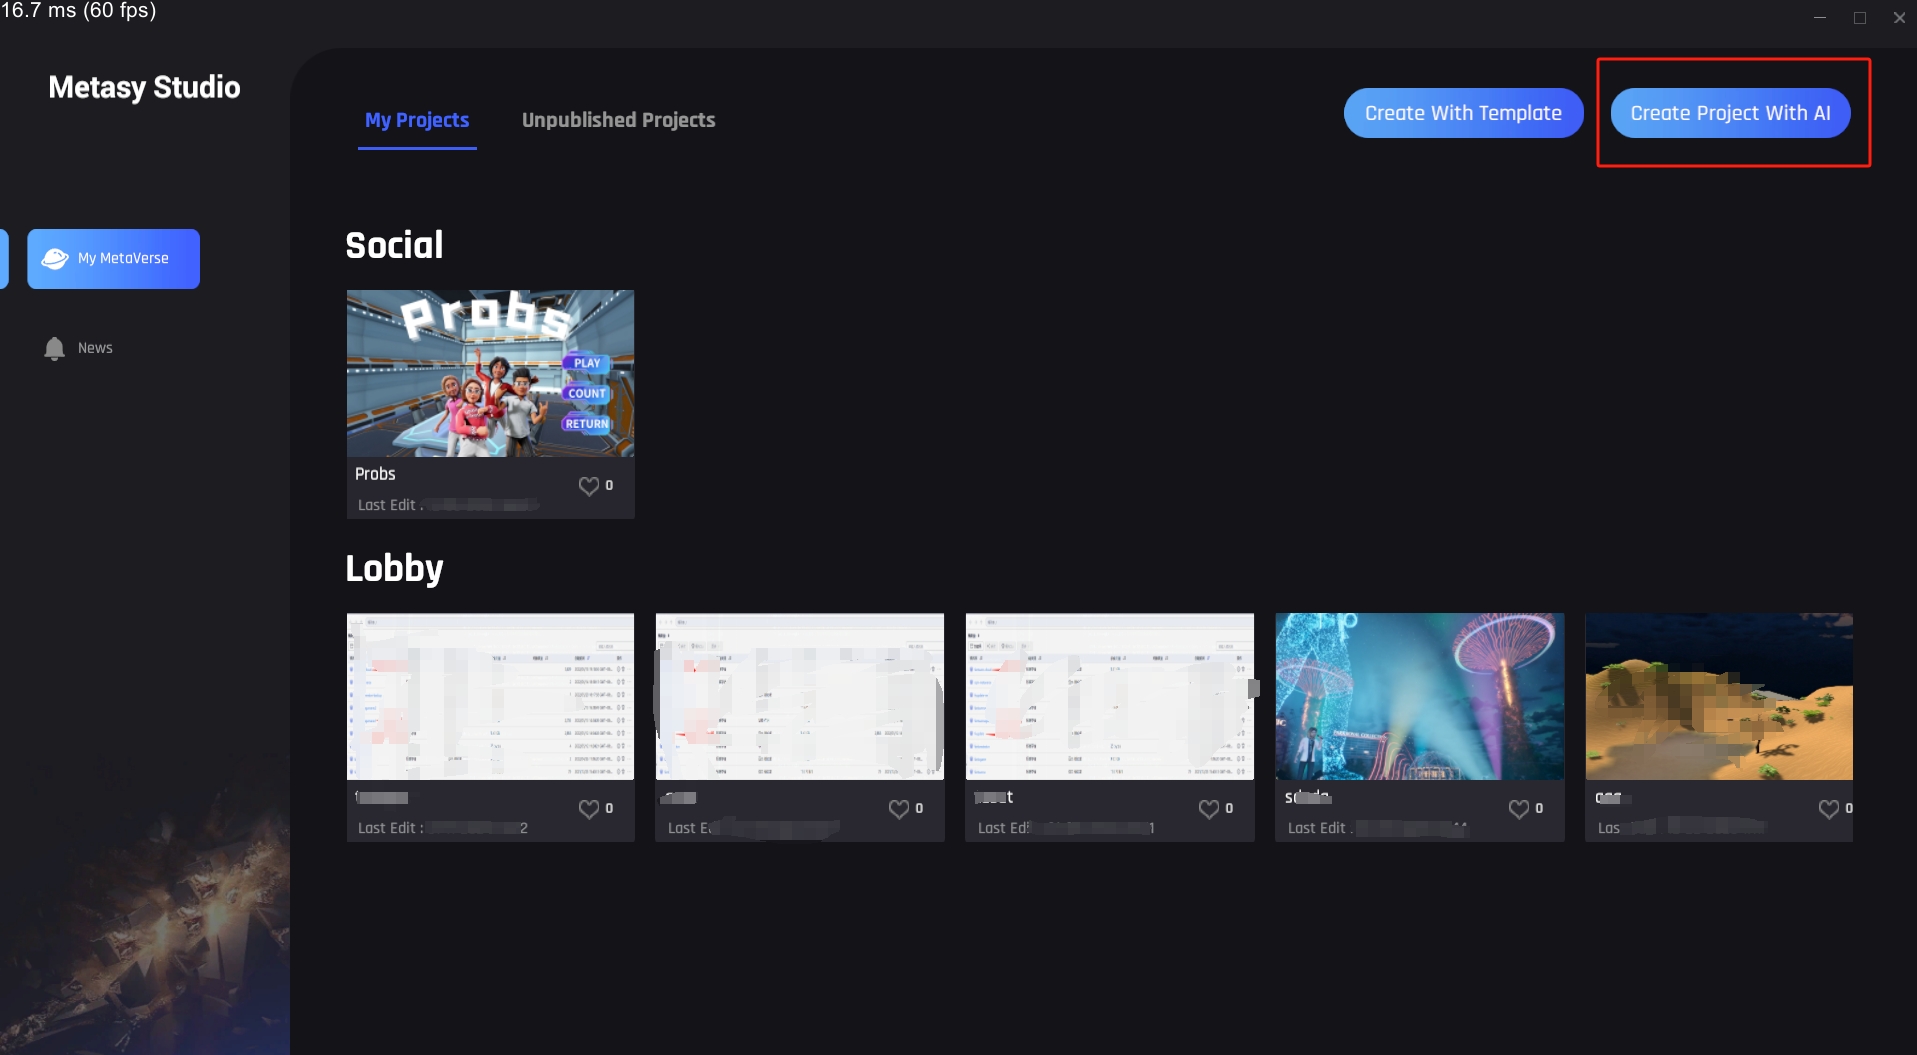Open the desert island project thumbnail
The width and height of the screenshot is (1917, 1055).
pos(1718,696)
